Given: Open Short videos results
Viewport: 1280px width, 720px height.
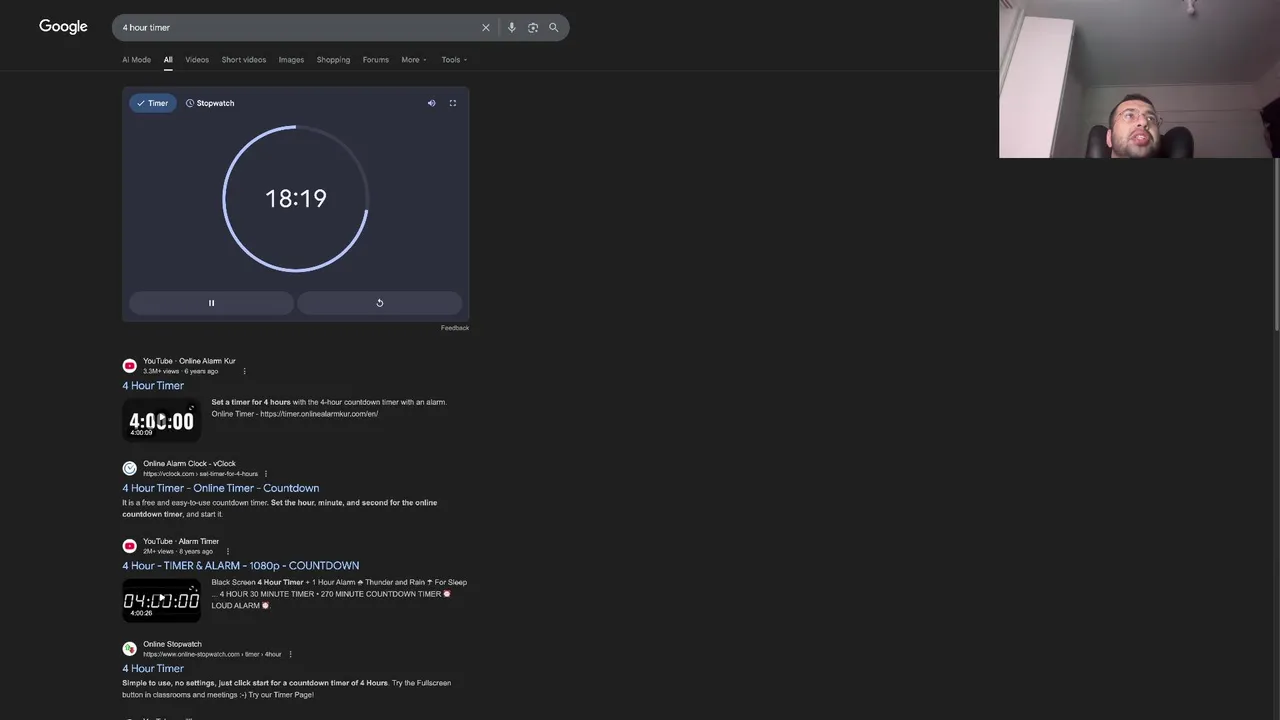Looking at the screenshot, I should (x=244, y=60).
